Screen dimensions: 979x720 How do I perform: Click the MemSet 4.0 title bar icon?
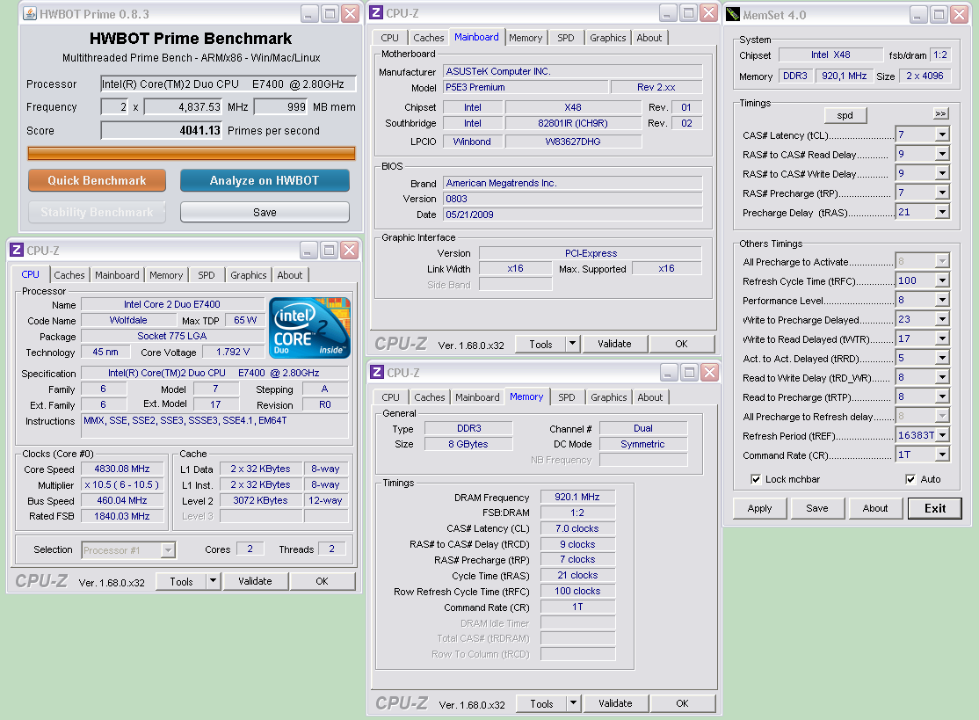[734, 14]
